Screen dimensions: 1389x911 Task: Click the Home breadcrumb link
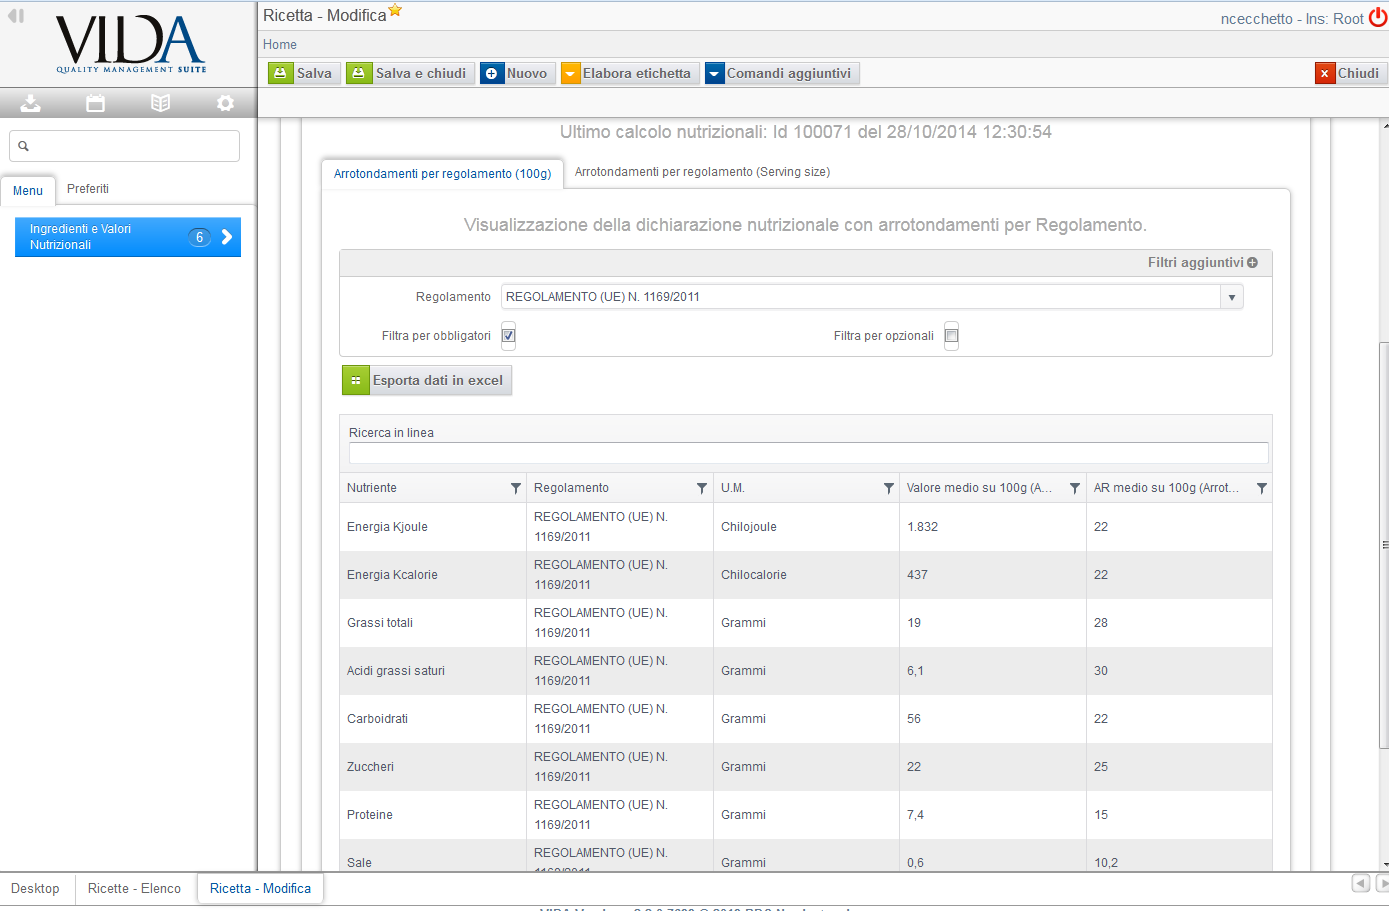[280, 45]
